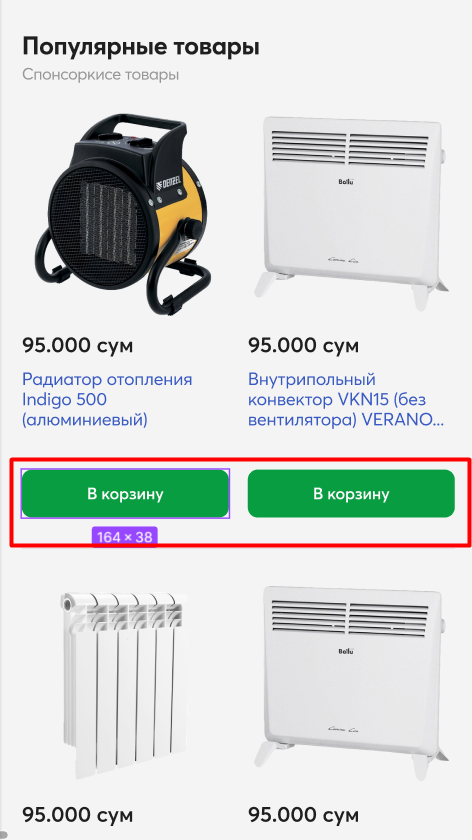Add Радиатор отопления Indigo 500 to cart
The height and width of the screenshot is (840, 472).
pyautogui.click(x=125, y=493)
